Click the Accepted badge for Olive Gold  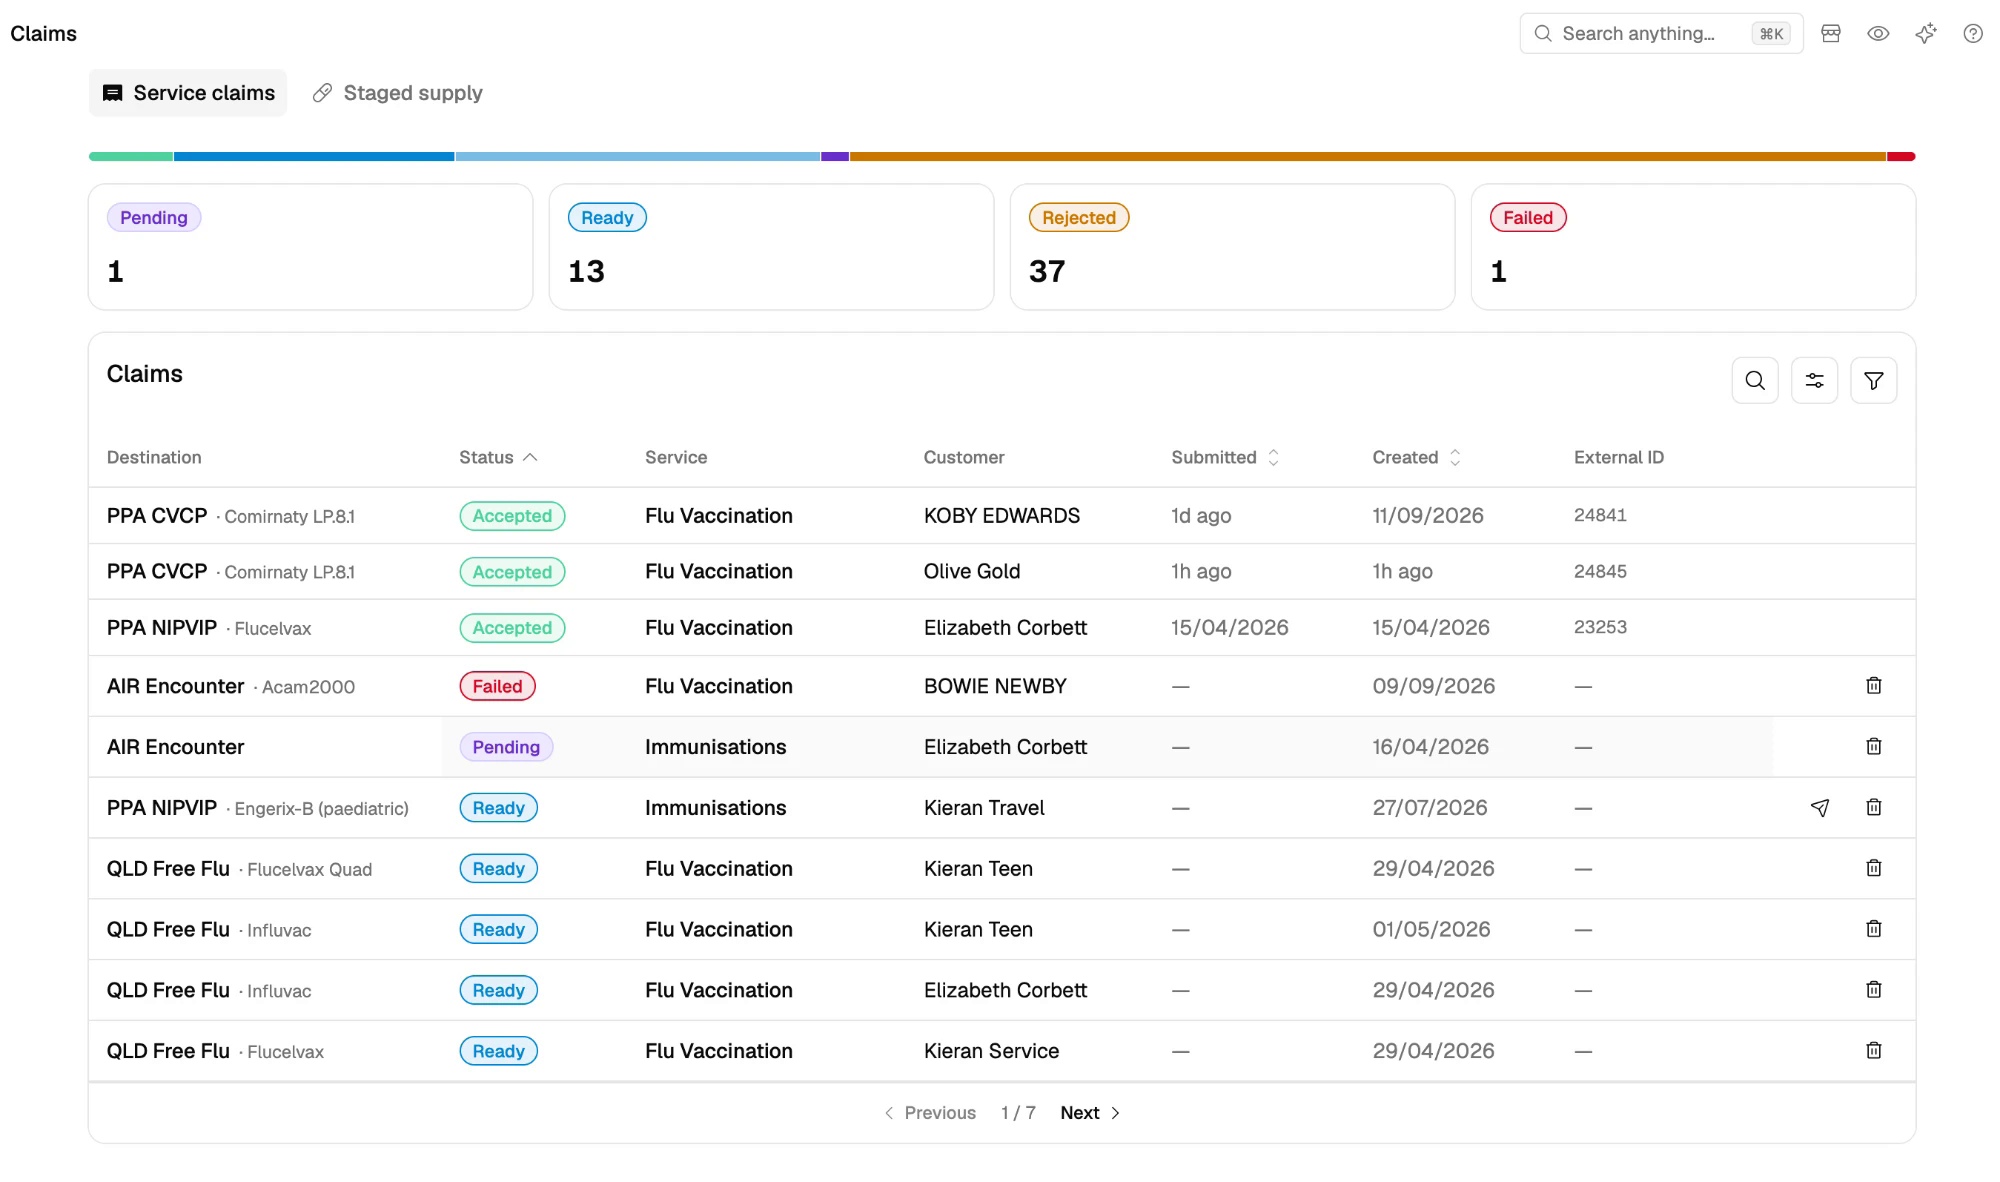[512, 572]
